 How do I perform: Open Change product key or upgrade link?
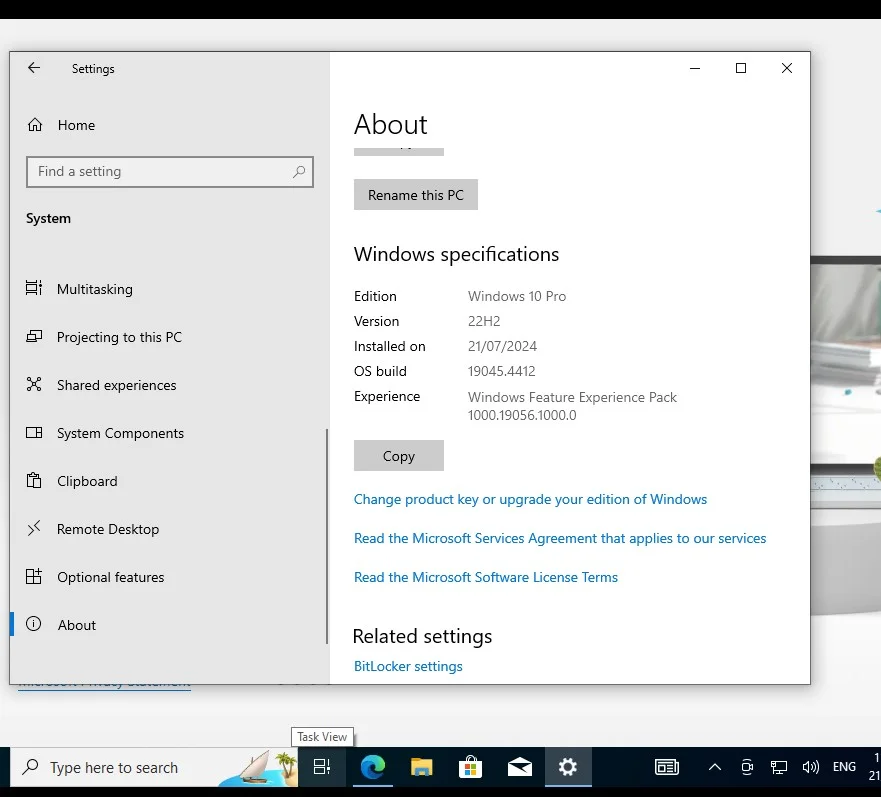tap(530, 499)
